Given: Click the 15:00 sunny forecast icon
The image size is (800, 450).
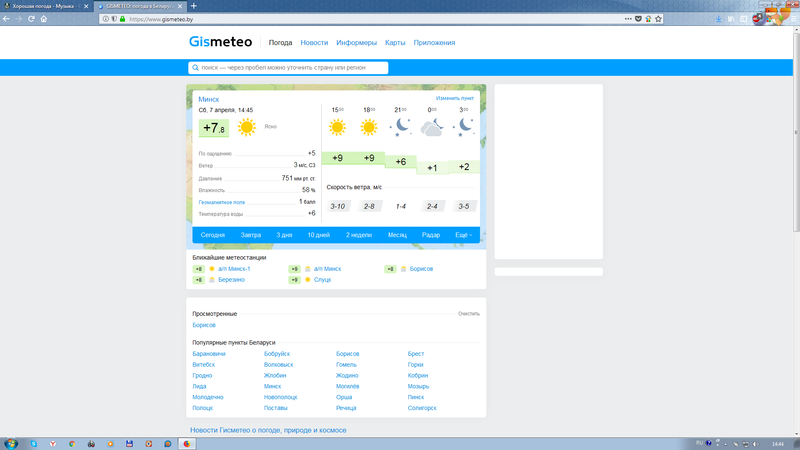Looking at the screenshot, I should click(337, 127).
